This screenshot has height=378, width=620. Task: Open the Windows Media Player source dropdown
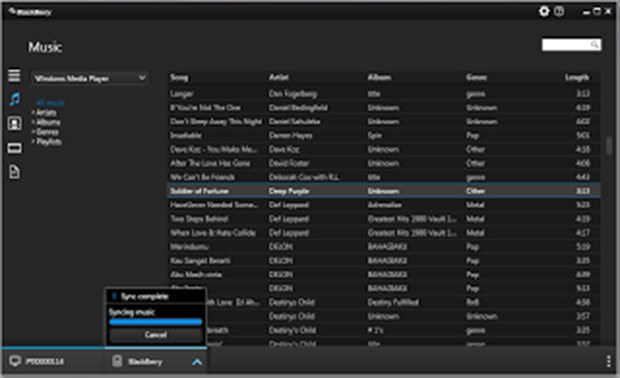pyautogui.click(x=90, y=78)
